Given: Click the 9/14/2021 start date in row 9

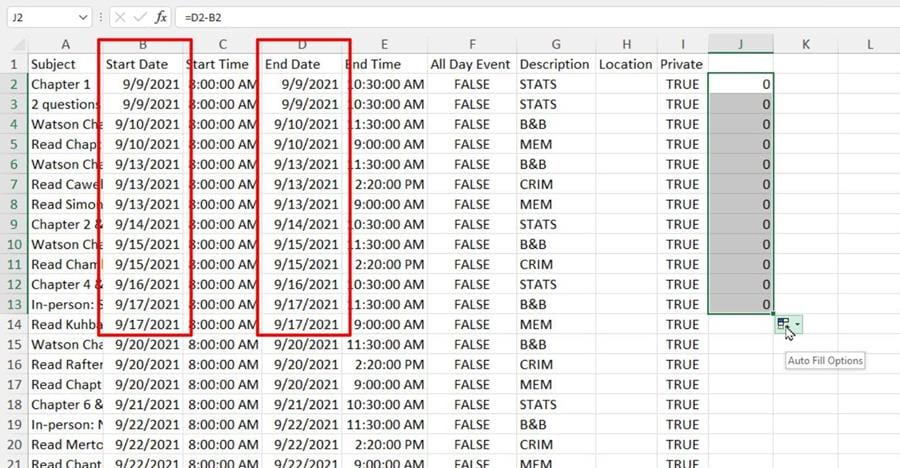Looking at the screenshot, I should [x=143, y=225].
